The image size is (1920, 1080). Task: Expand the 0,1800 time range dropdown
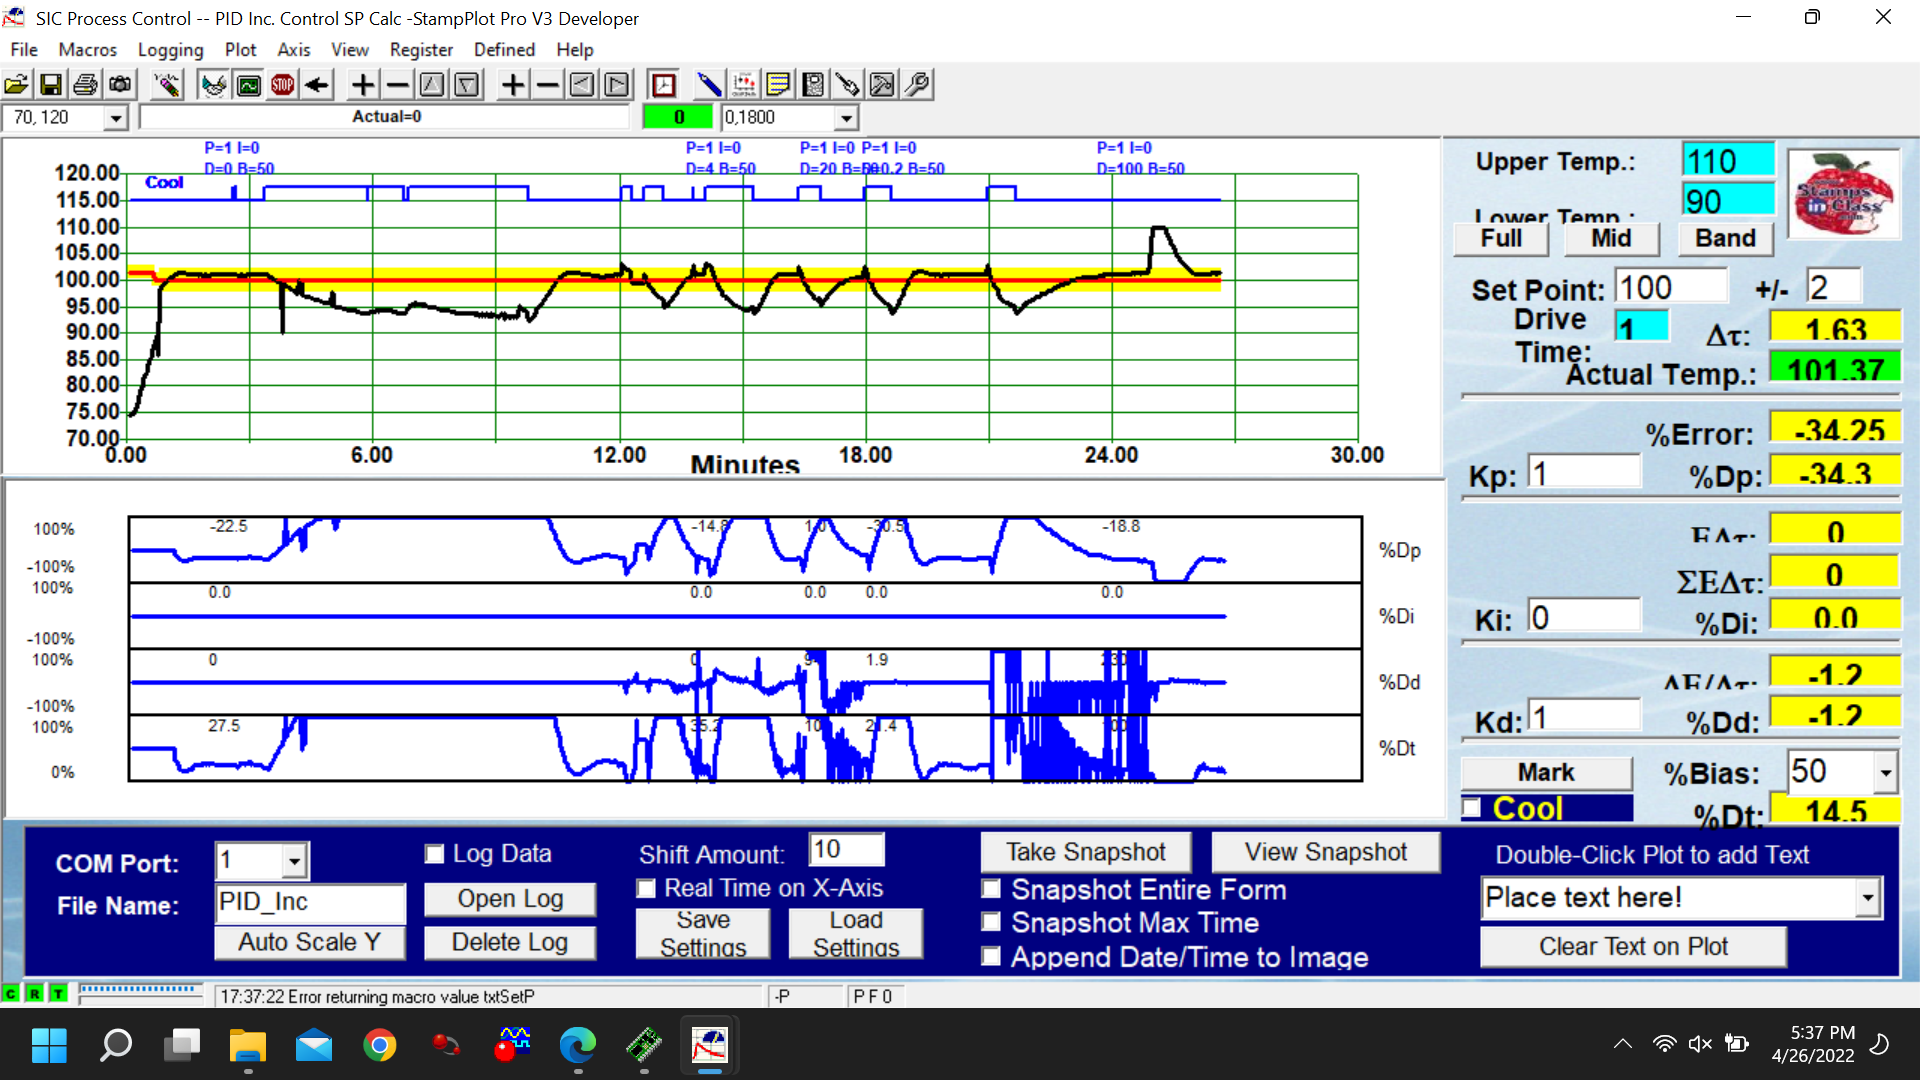point(847,118)
